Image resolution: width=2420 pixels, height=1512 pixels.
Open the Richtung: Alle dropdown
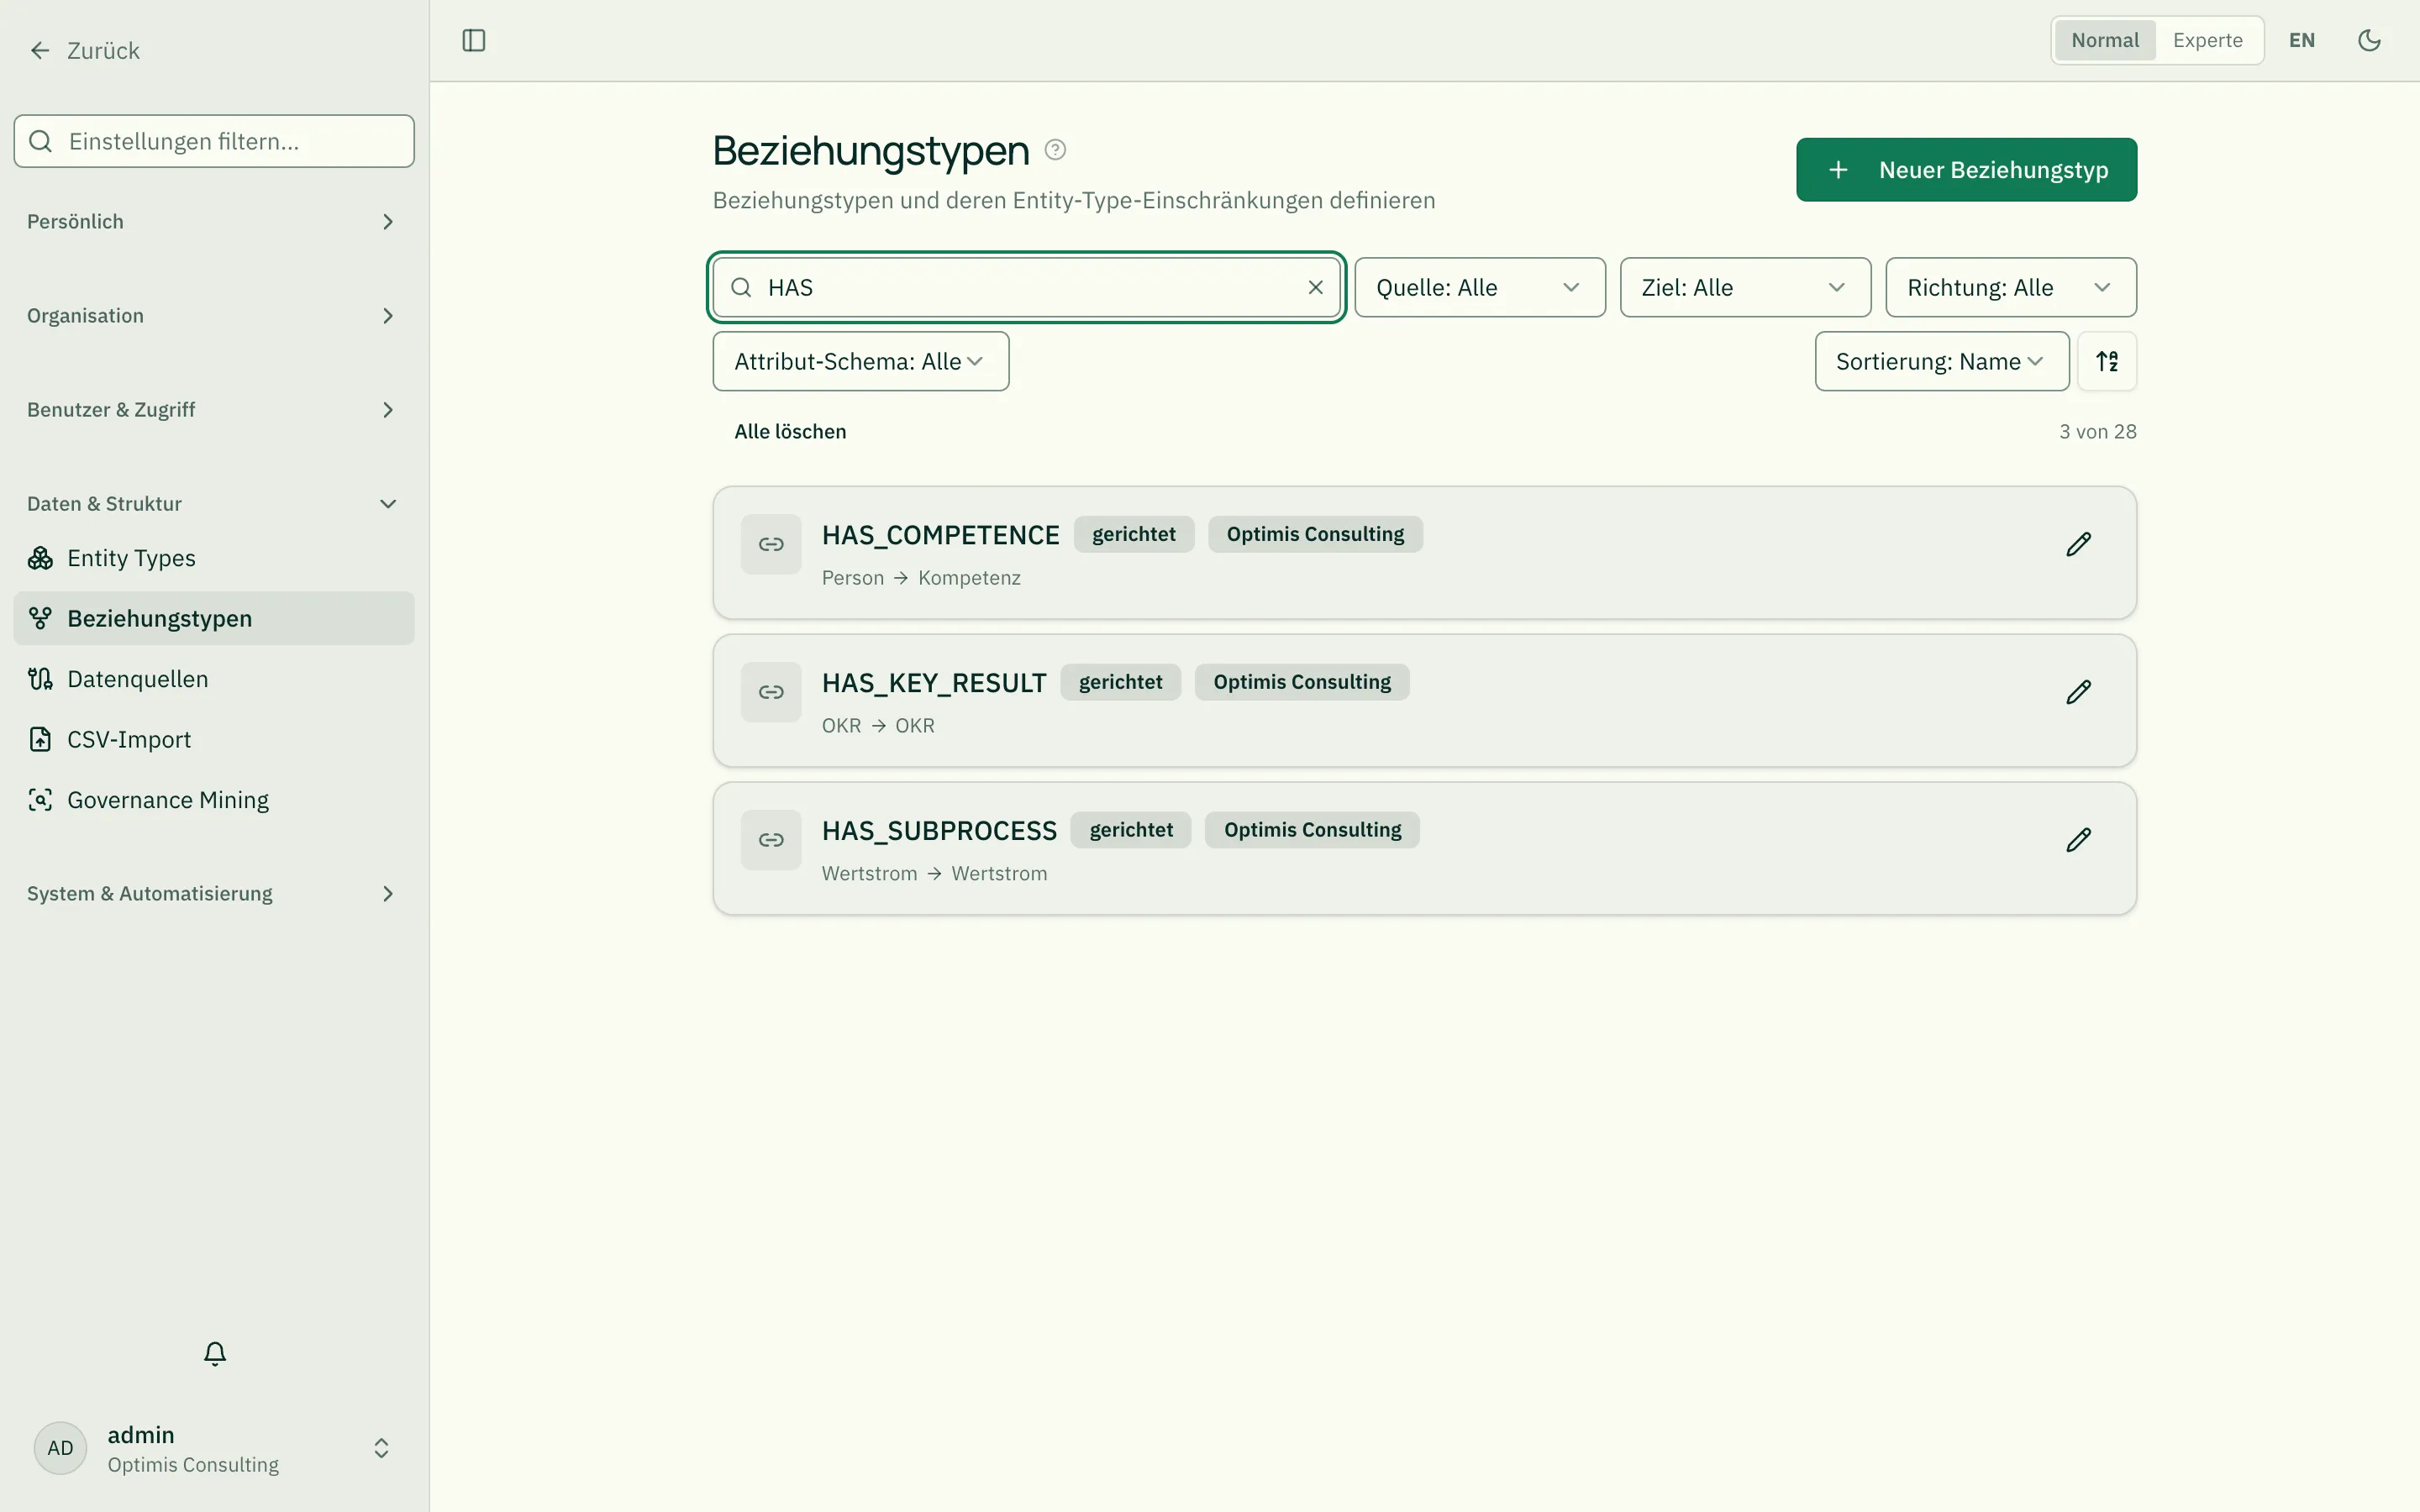tap(2011, 288)
